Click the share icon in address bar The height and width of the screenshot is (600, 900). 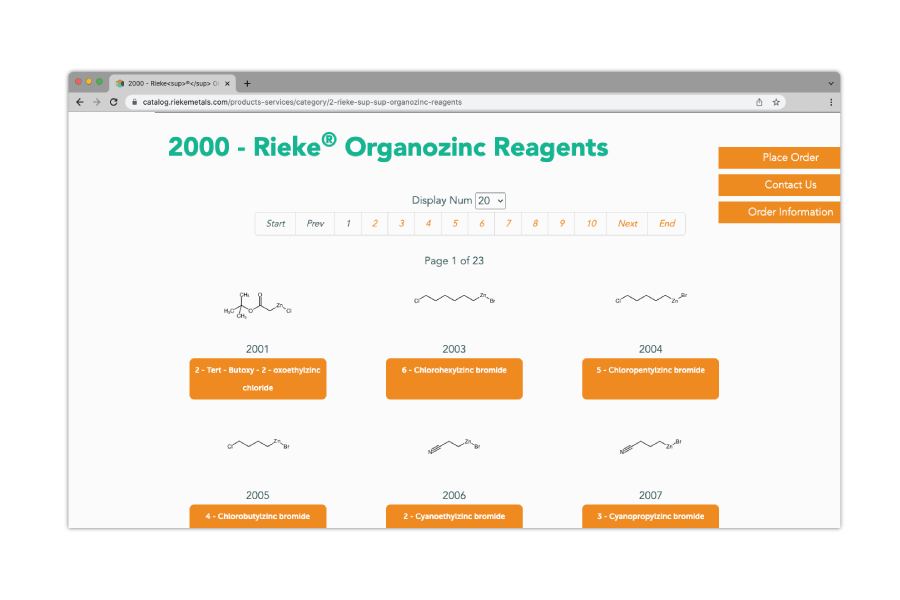coord(759,102)
